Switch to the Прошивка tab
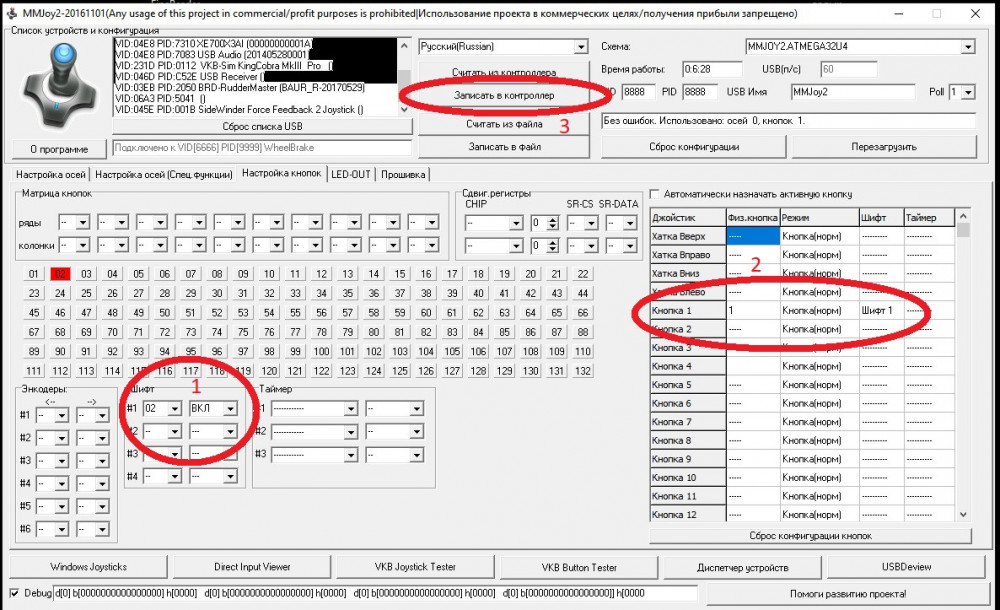1000x610 pixels. [x=402, y=174]
